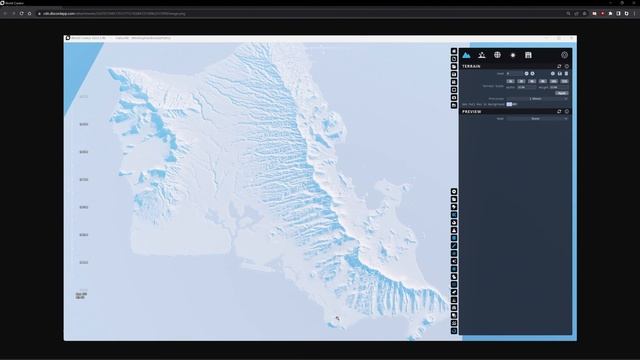The width and height of the screenshot is (640, 360).
Task: Open the settings ring icon in the side panel tab row
Action: pos(564,55)
